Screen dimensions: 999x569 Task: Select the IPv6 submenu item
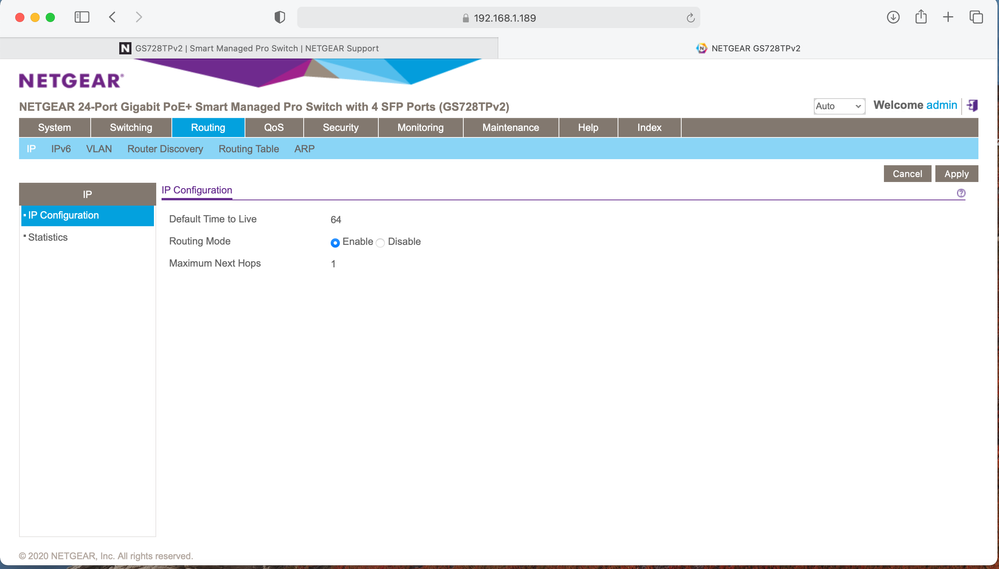[x=61, y=148]
